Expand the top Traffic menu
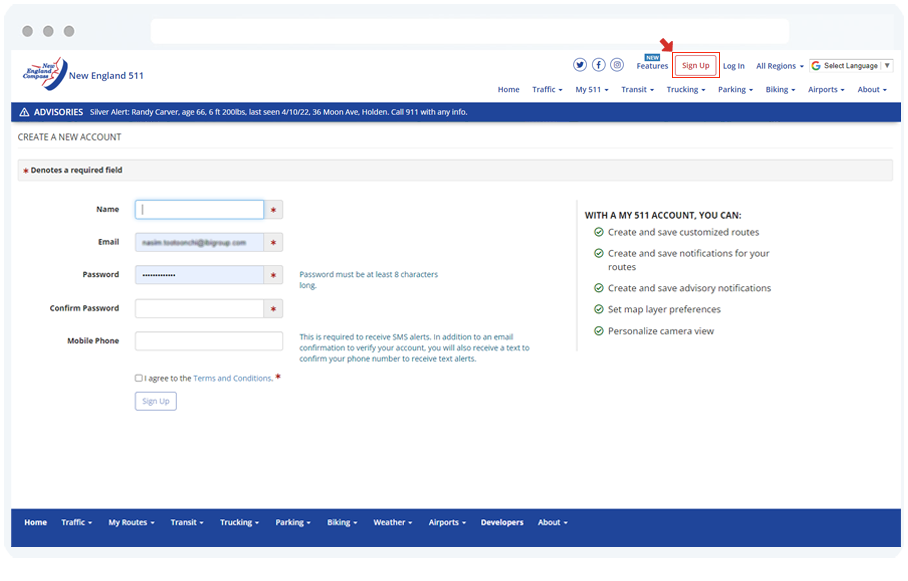 click(x=547, y=90)
